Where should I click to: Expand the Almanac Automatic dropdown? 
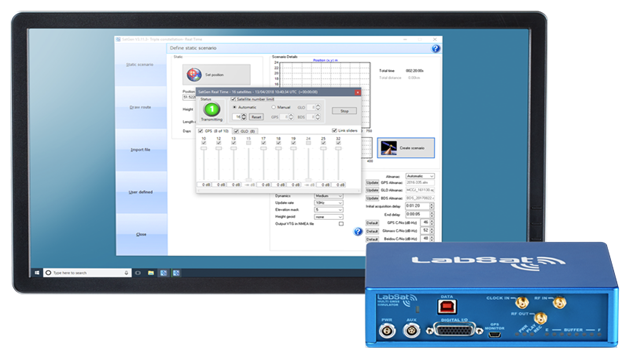(x=420, y=176)
